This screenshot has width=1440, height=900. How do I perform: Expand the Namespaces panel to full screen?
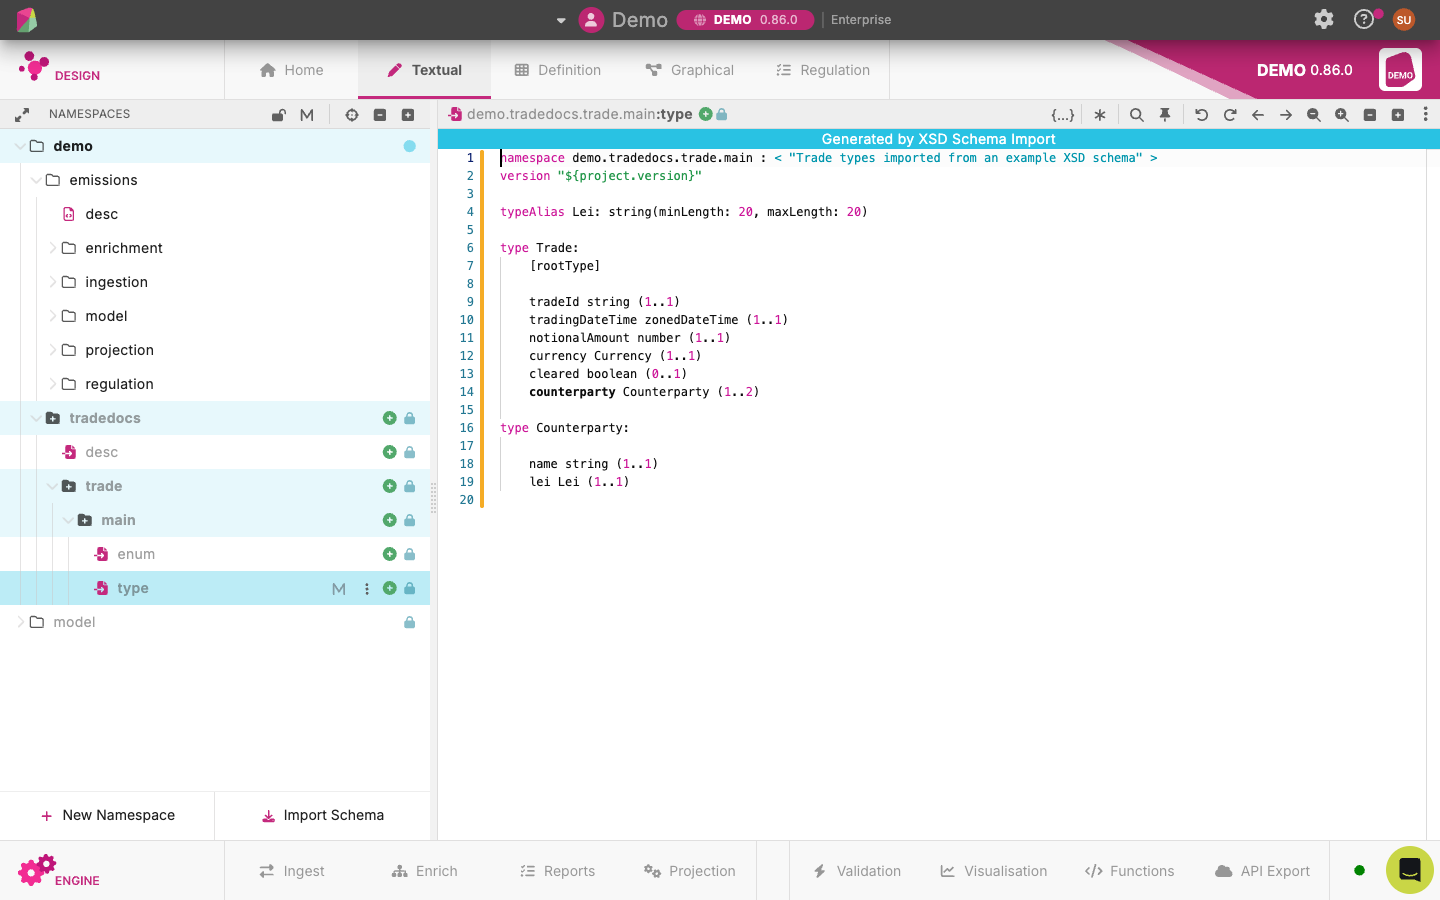click(22, 115)
